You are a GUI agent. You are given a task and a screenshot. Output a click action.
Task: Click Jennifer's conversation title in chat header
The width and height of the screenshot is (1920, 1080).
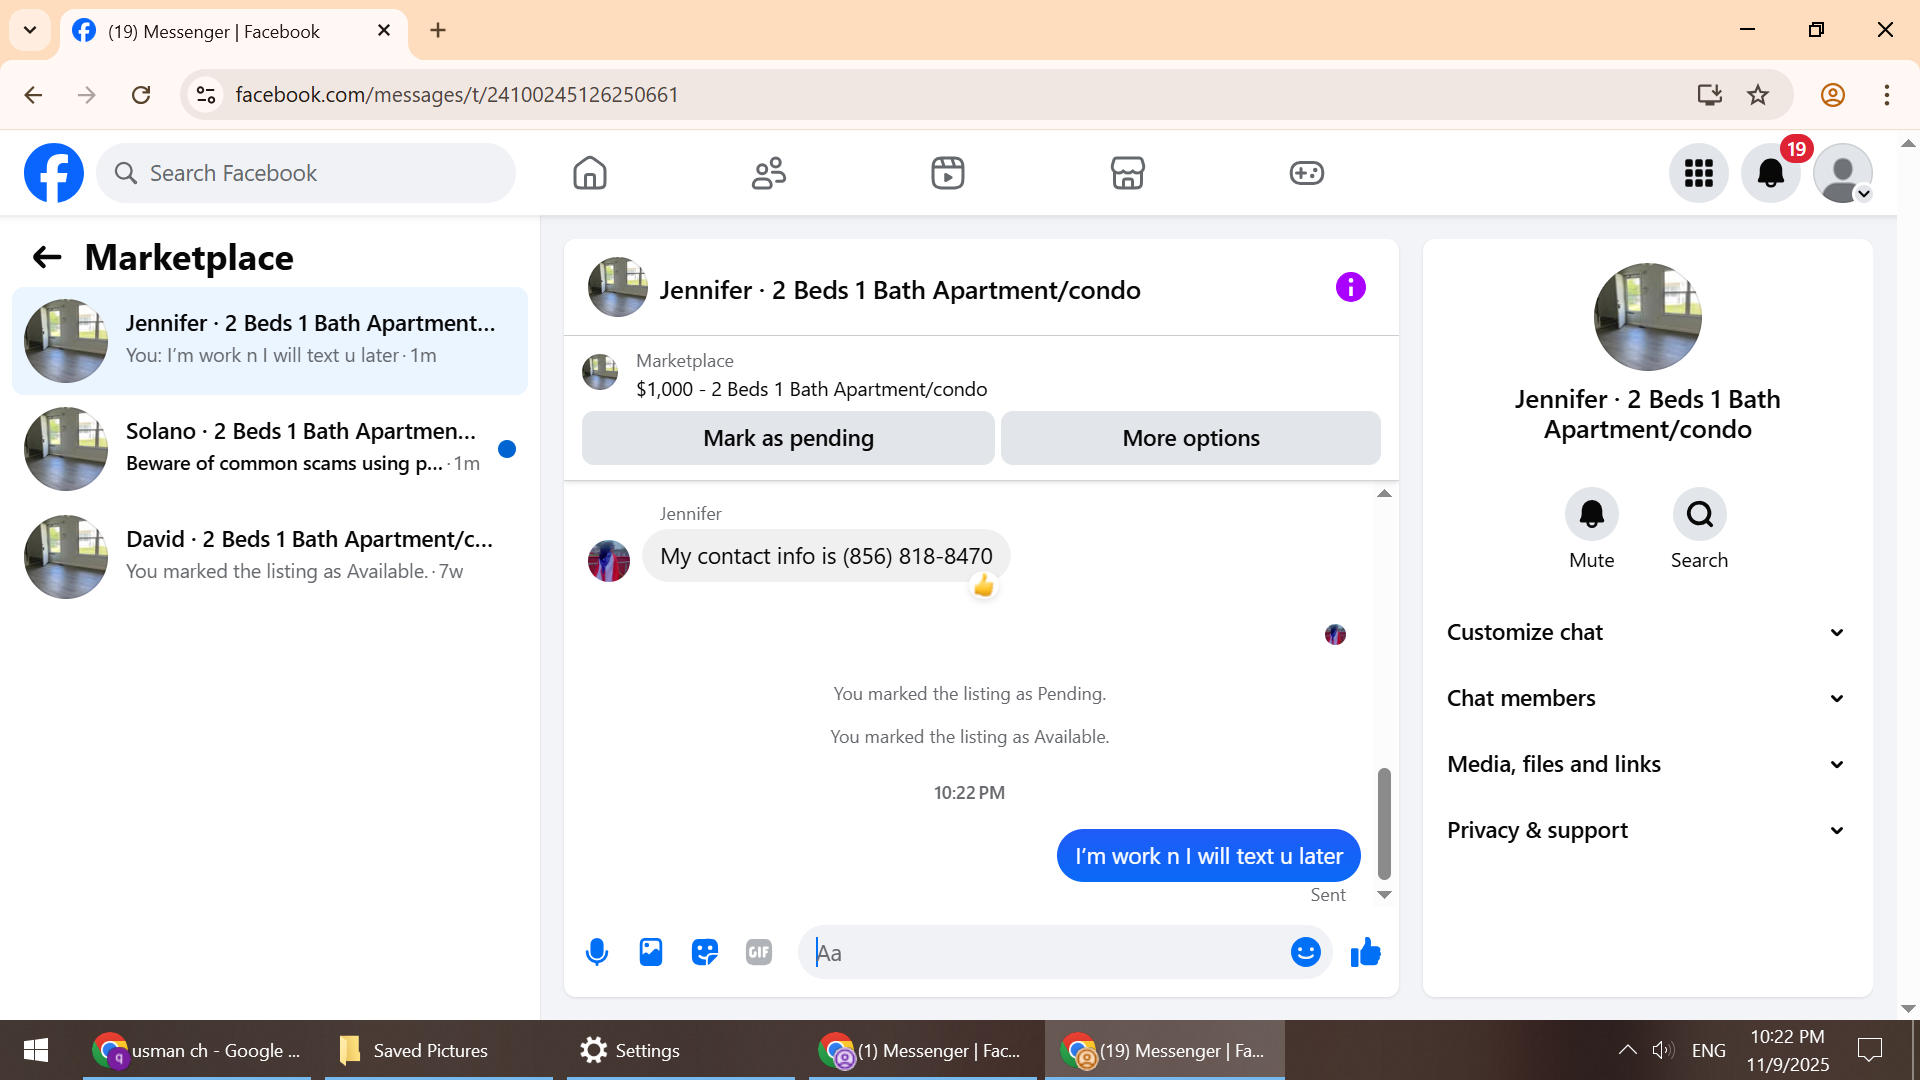pyautogui.click(x=900, y=290)
